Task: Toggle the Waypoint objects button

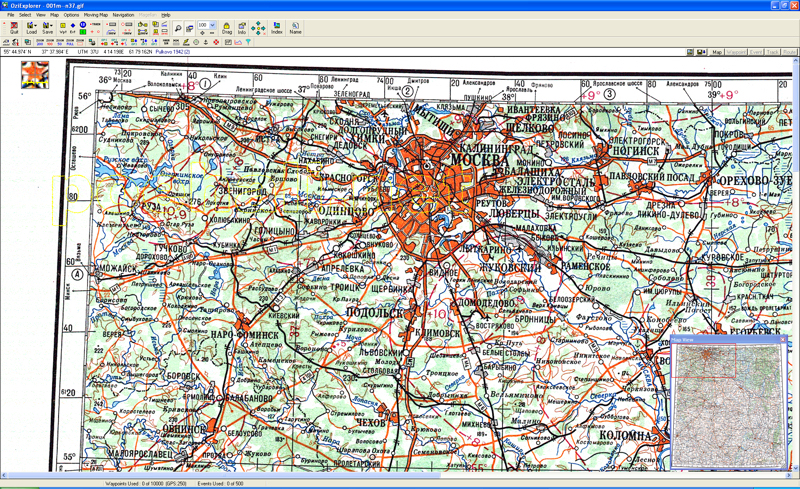Action: 737,52
